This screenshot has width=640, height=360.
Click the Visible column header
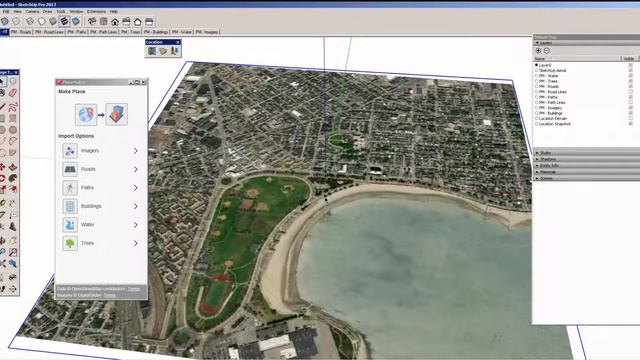click(x=629, y=59)
